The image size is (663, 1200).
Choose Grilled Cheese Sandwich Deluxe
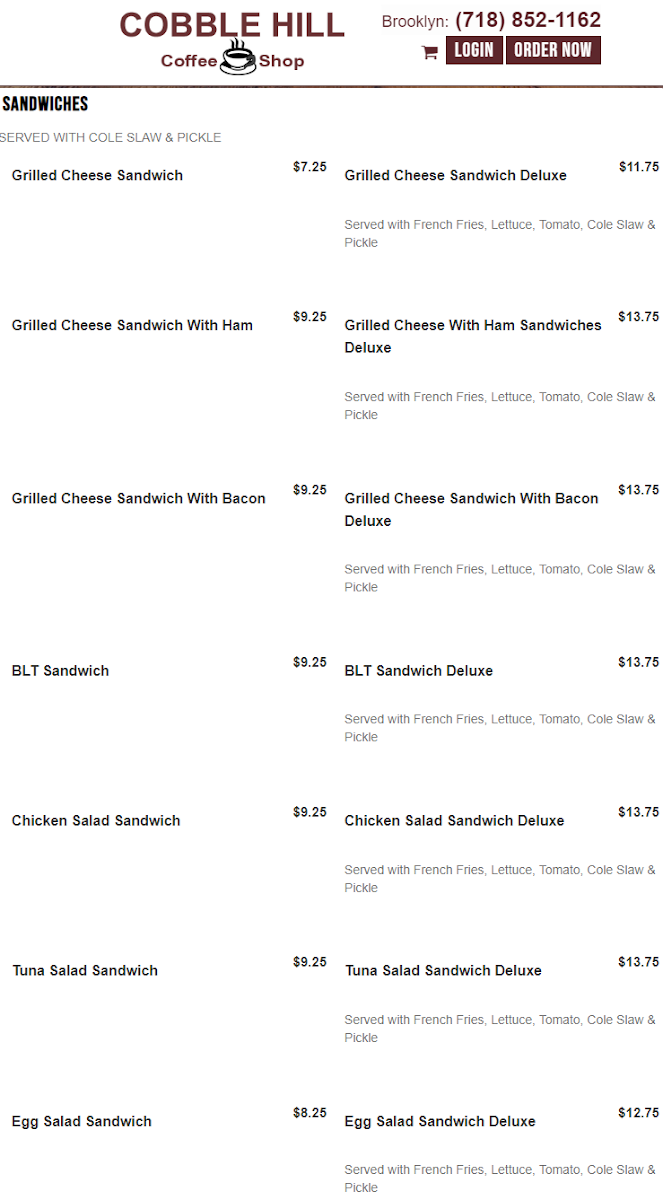455,175
